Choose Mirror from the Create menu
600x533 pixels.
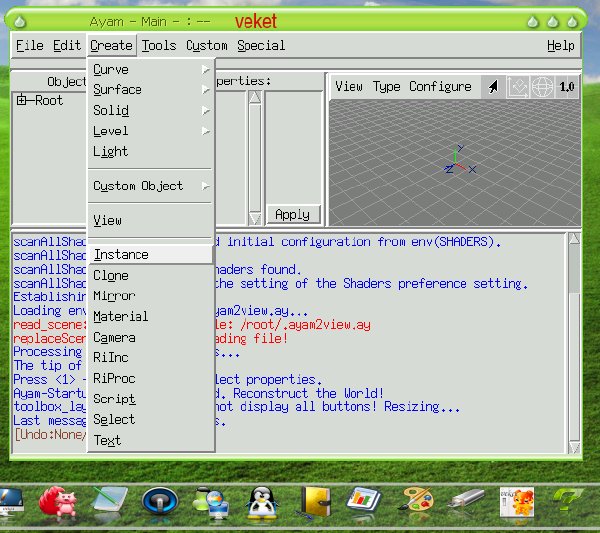(x=150, y=296)
